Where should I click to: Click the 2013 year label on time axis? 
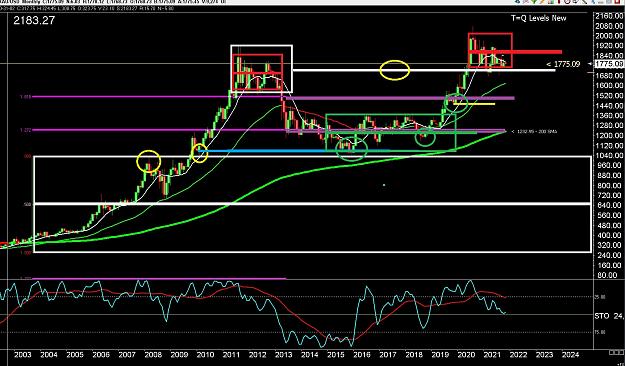[x=283, y=354]
